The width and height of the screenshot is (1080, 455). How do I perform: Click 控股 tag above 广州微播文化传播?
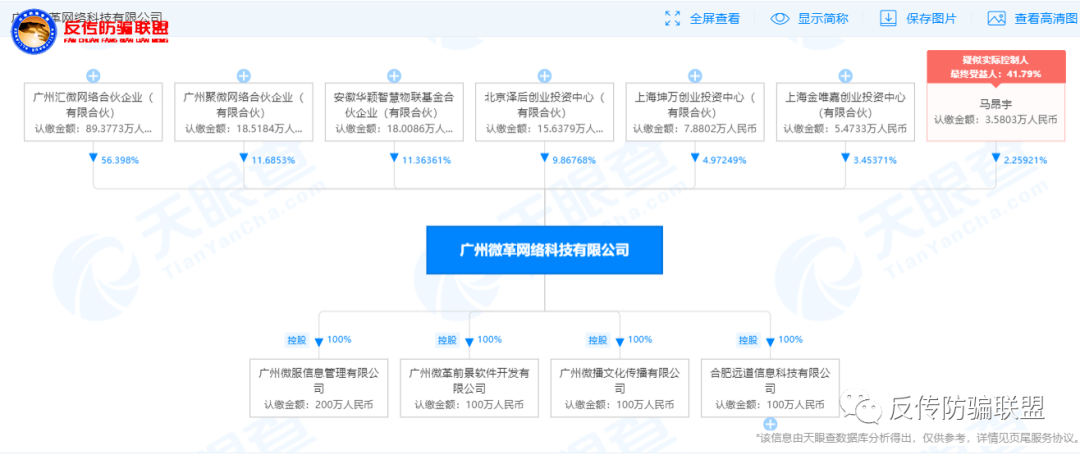tap(598, 340)
